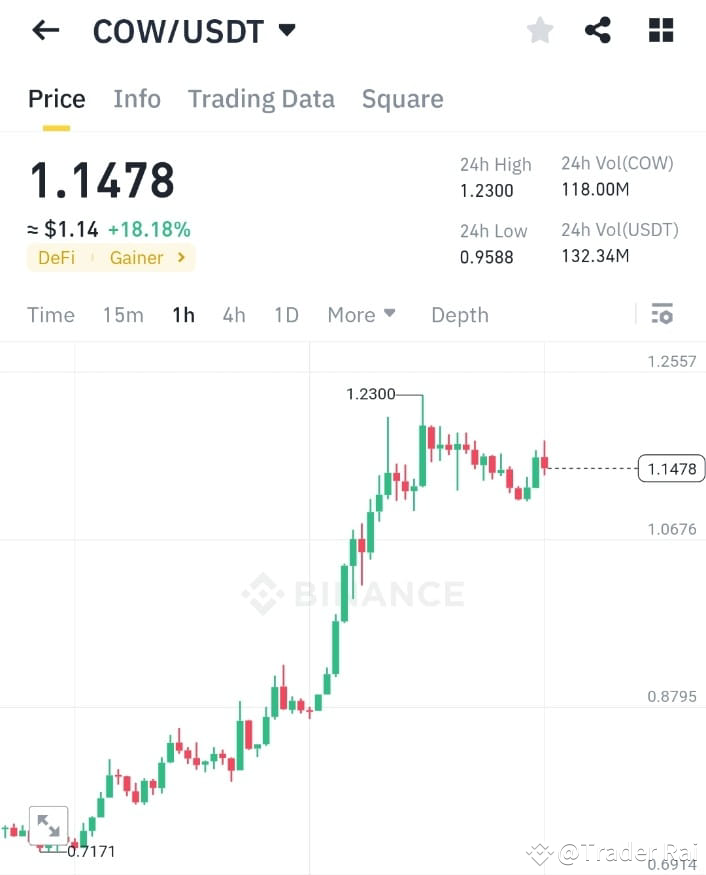
Task: Open the Depth view
Action: (459, 315)
